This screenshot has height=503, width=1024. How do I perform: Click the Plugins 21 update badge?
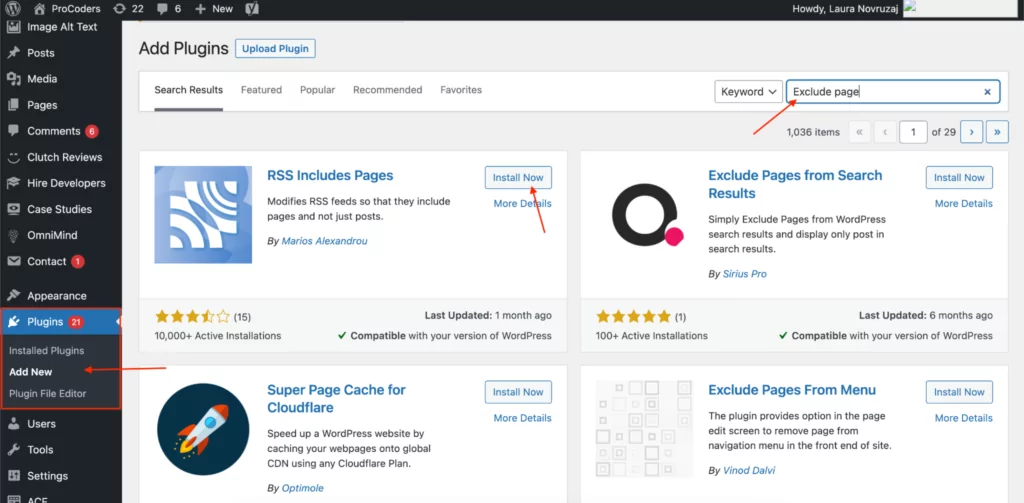pos(76,322)
